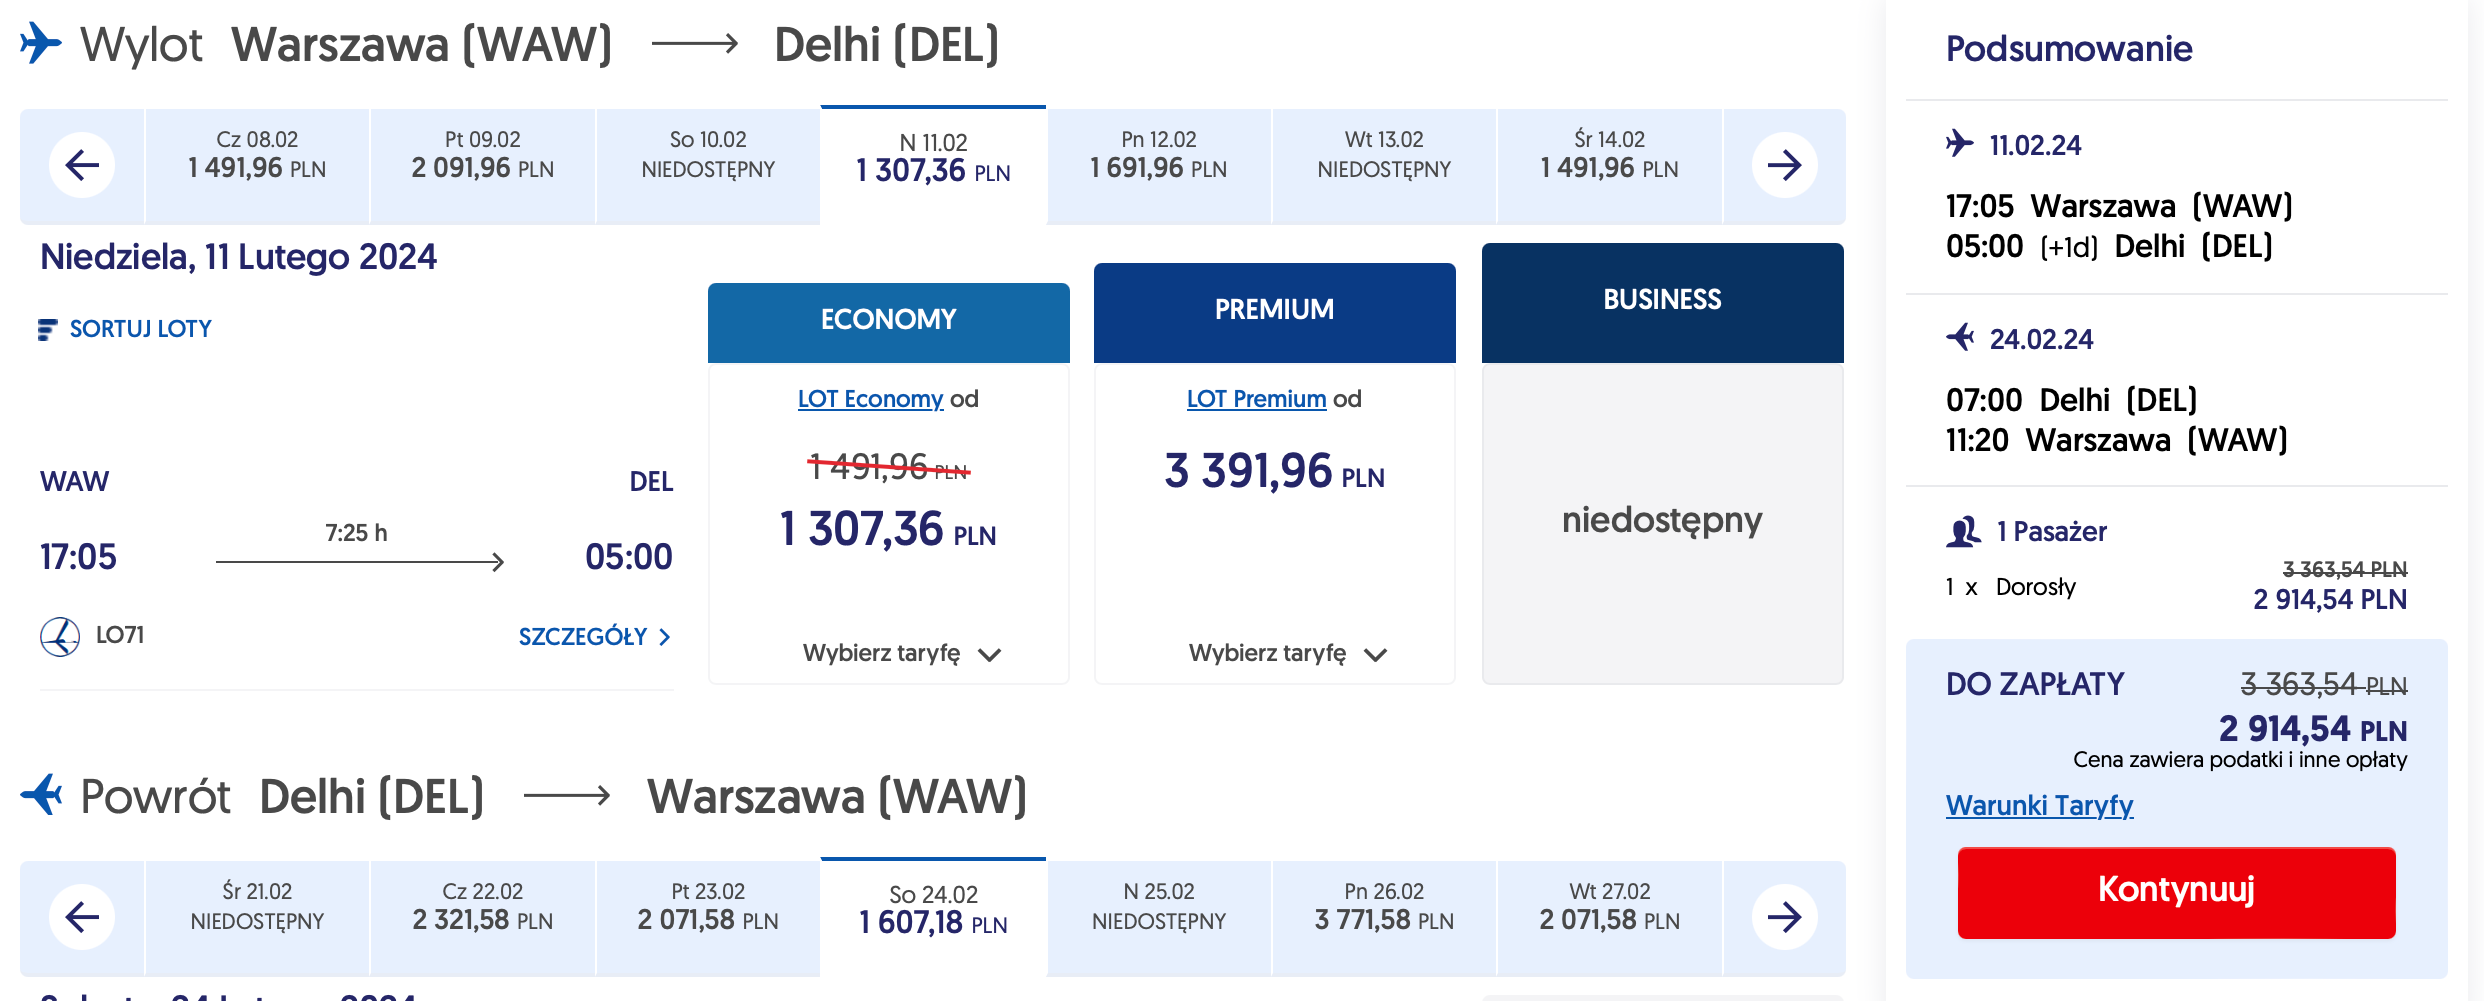2484x1001 pixels.
Task: Open the LOT Economy link
Action: pyautogui.click(x=870, y=399)
